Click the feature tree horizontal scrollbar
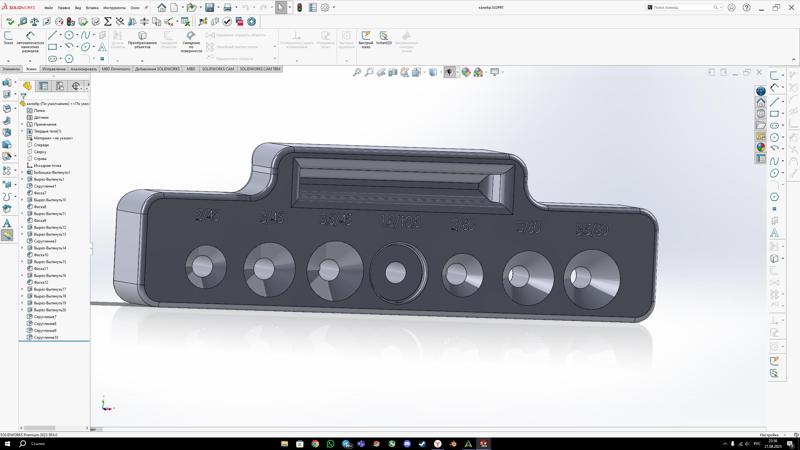Image resolution: width=800 pixels, height=450 pixels. click(39, 428)
